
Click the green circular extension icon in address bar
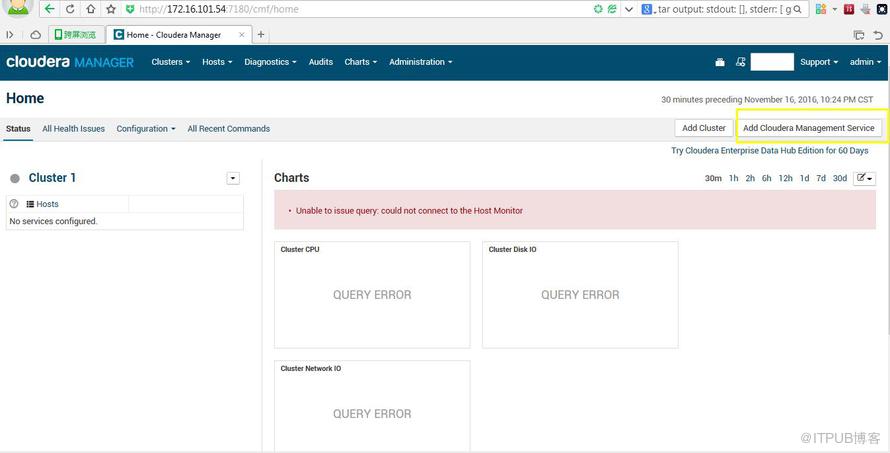point(598,9)
